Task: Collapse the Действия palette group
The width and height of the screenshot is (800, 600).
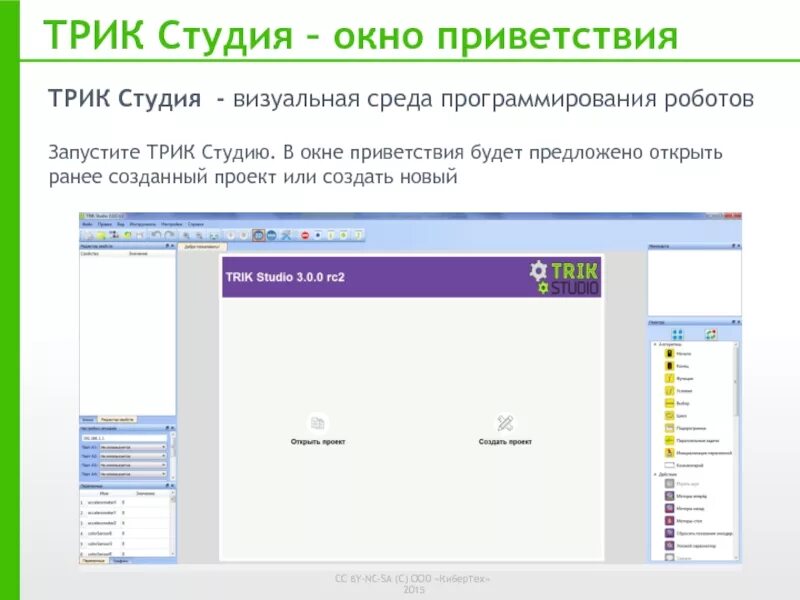Action: (656, 474)
